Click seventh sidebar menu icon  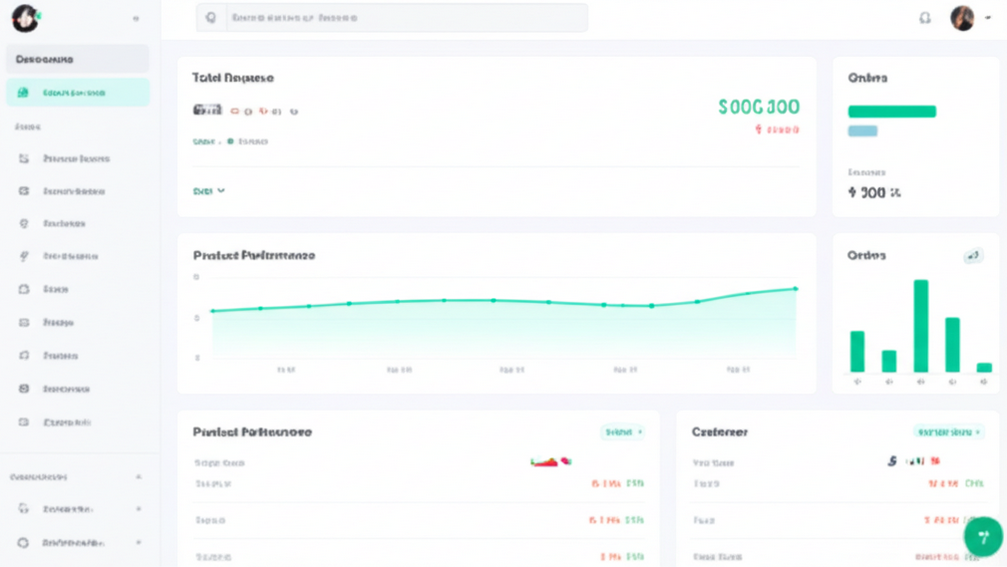click(x=24, y=355)
